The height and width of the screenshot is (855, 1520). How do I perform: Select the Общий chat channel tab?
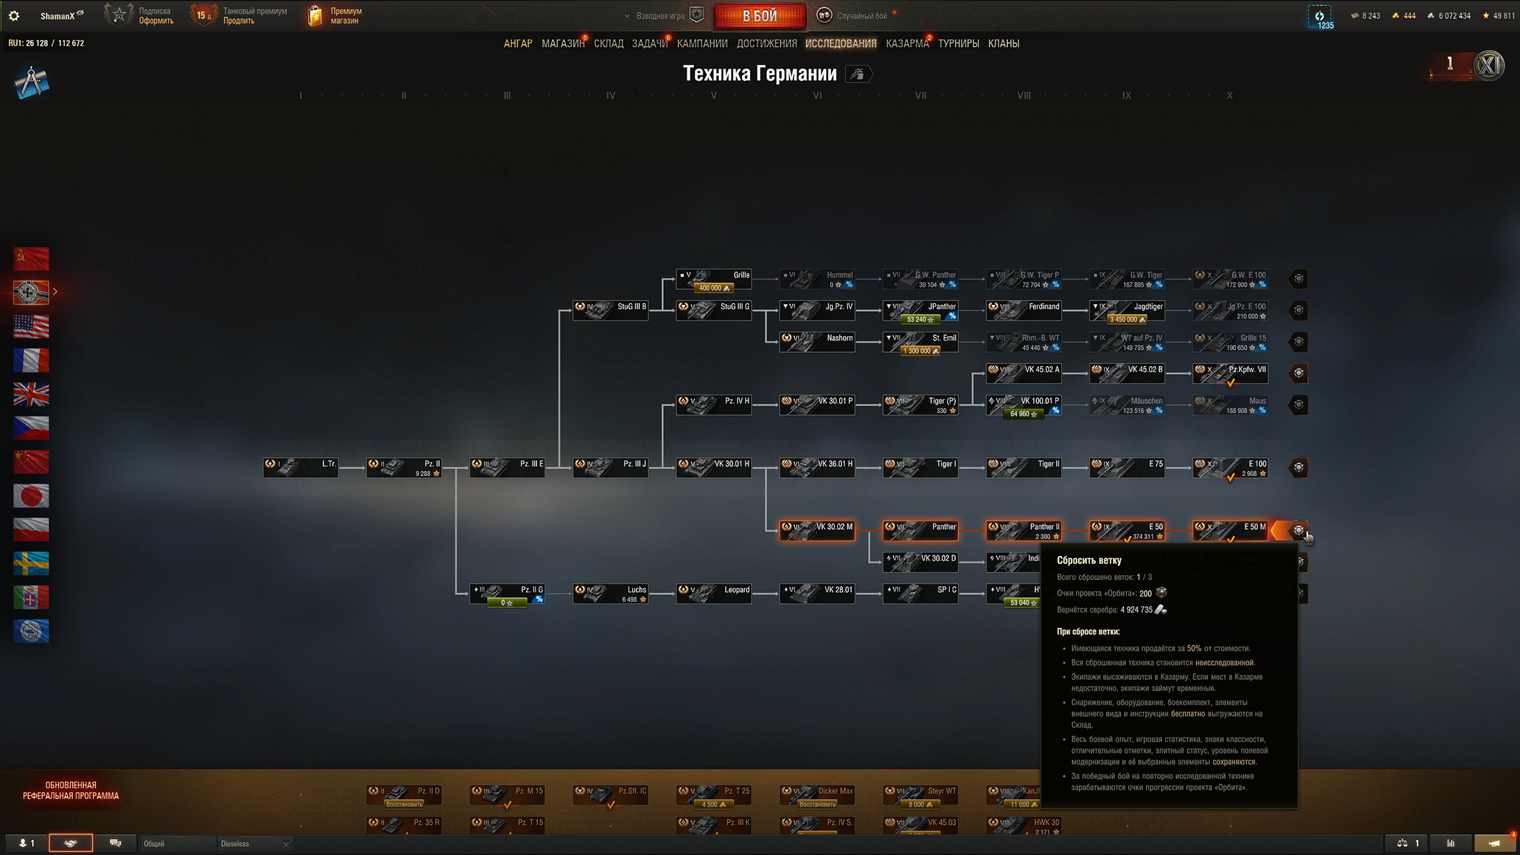(176, 844)
